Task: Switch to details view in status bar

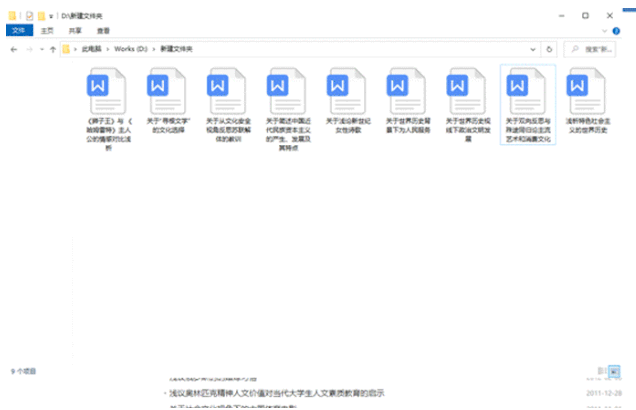Action: (x=602, y=371)
